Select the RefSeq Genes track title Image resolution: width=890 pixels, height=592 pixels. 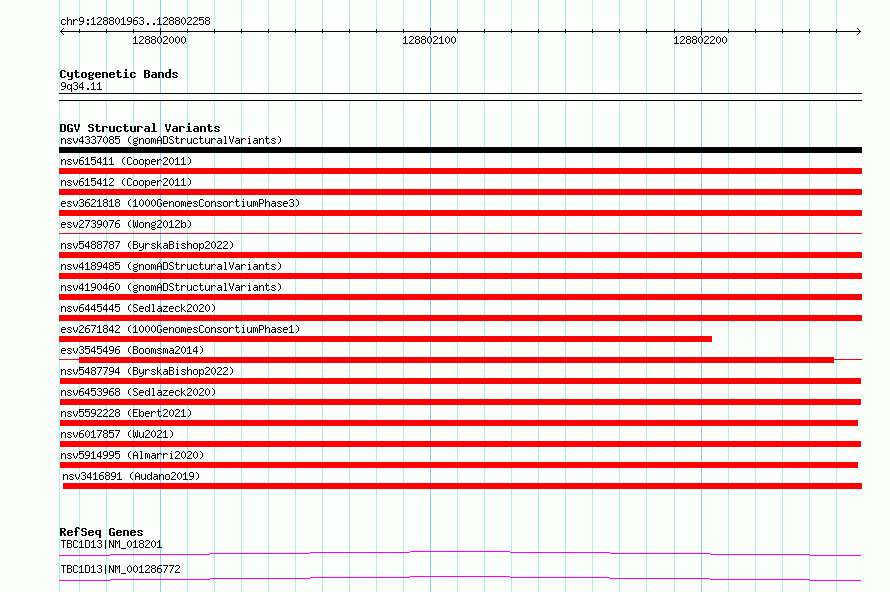pos(101,532)
